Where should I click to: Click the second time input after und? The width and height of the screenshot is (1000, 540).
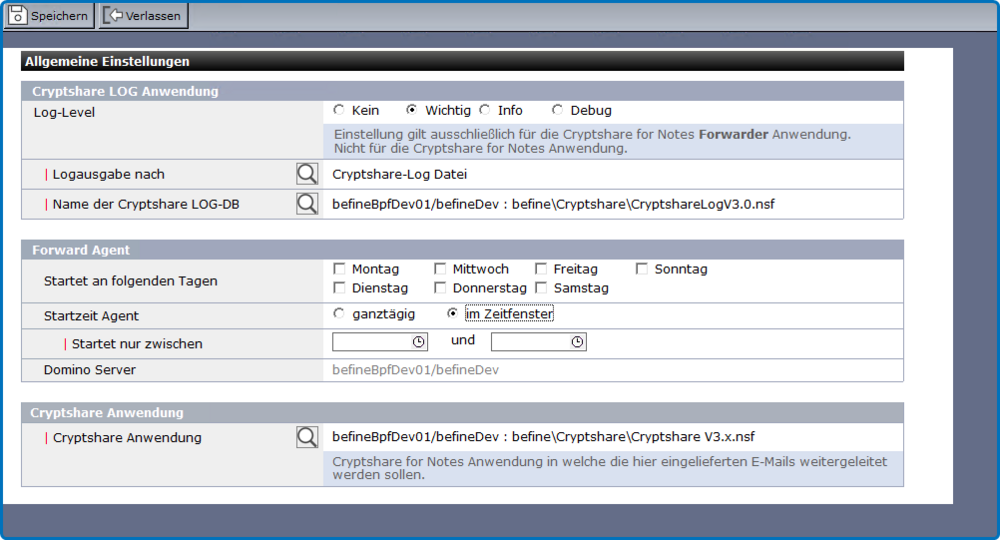[x=530, y=342]
